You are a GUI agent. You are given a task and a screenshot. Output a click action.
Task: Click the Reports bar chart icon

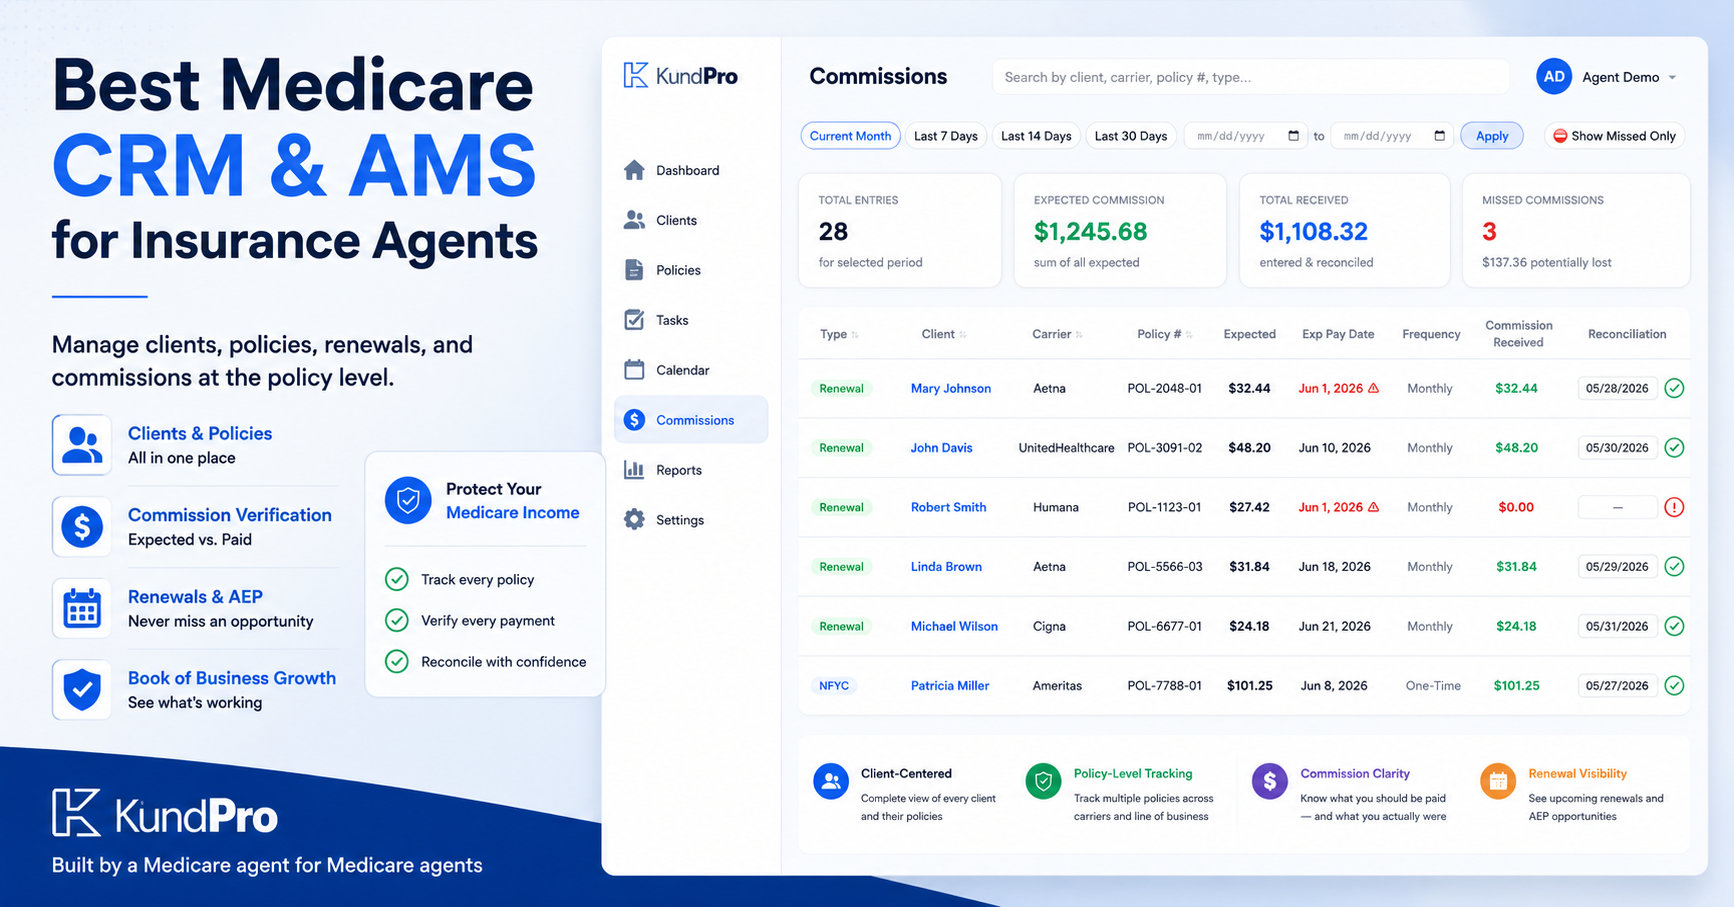click(634, 470)
